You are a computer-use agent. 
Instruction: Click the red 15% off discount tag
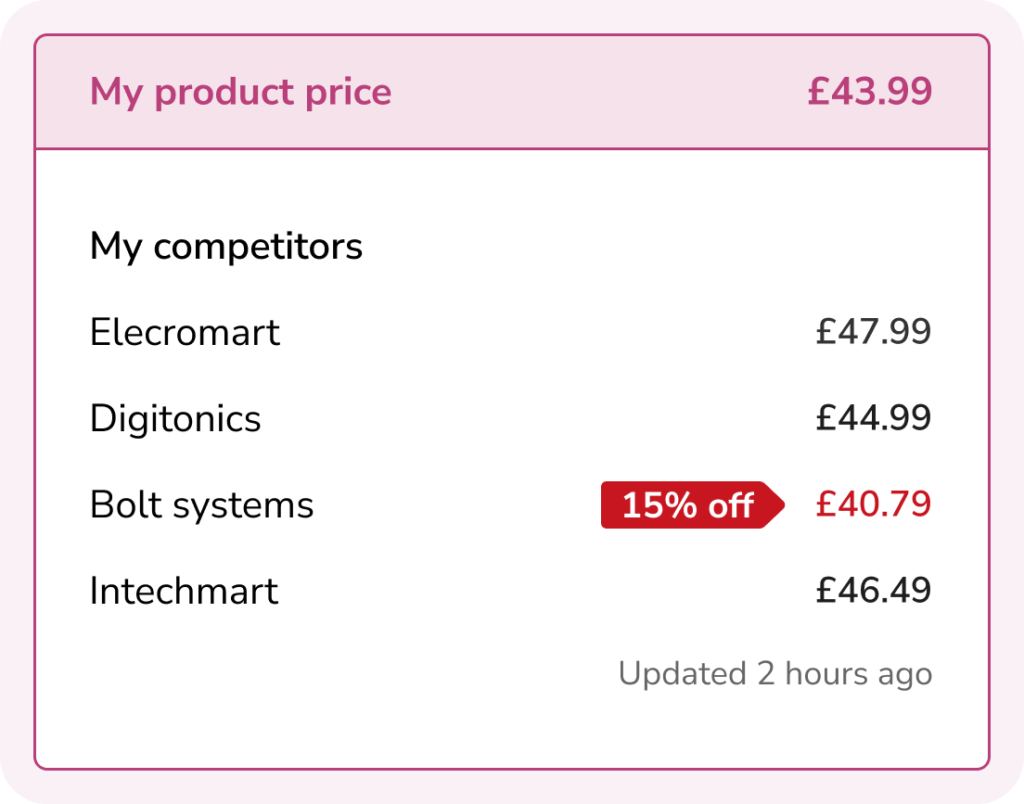click(x=686, y=505)
